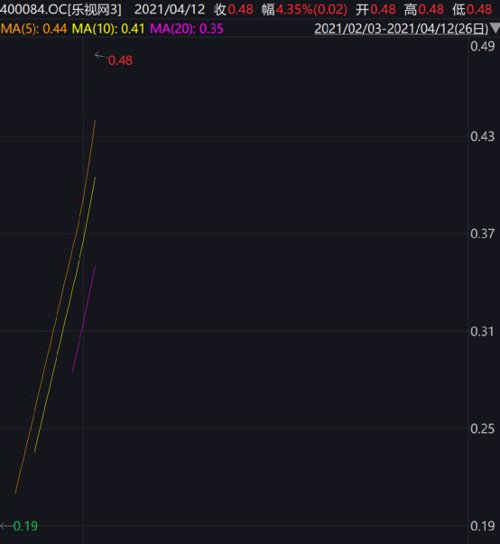Click the 2021/04/12 date in header
Viewport: 500px width, 544px height.
coord(169,9)
